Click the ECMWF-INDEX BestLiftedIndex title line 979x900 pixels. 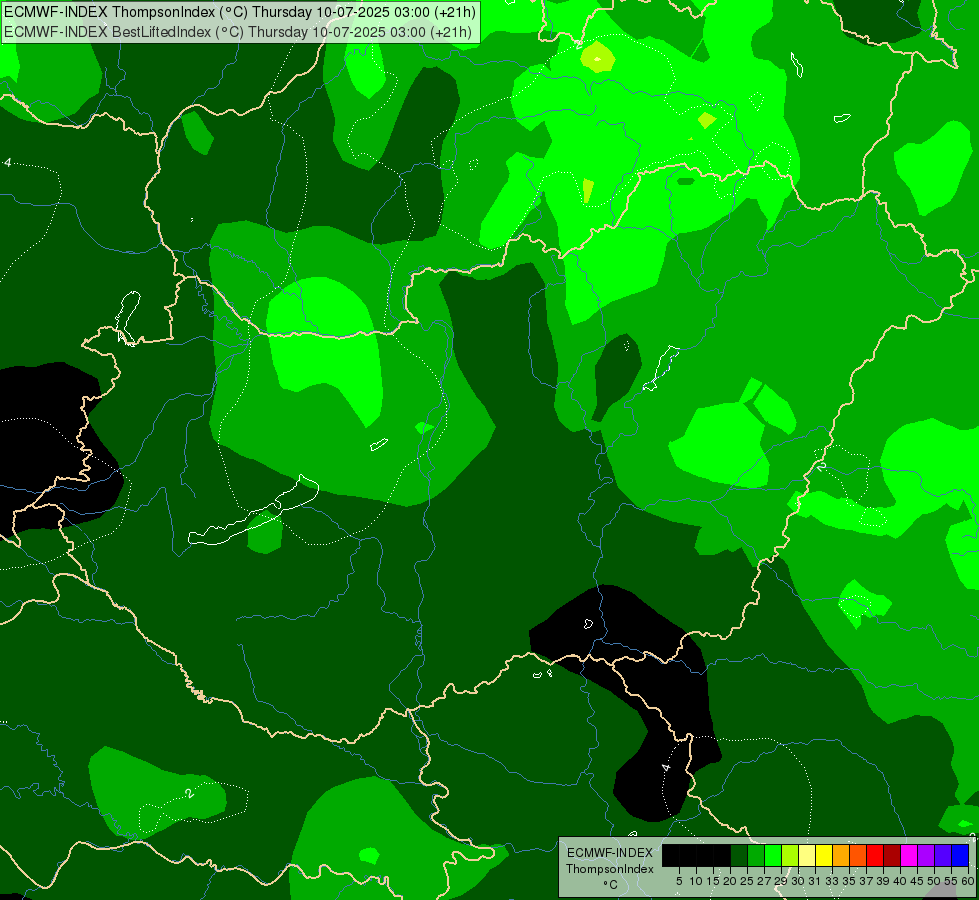(x=238, y=31)
